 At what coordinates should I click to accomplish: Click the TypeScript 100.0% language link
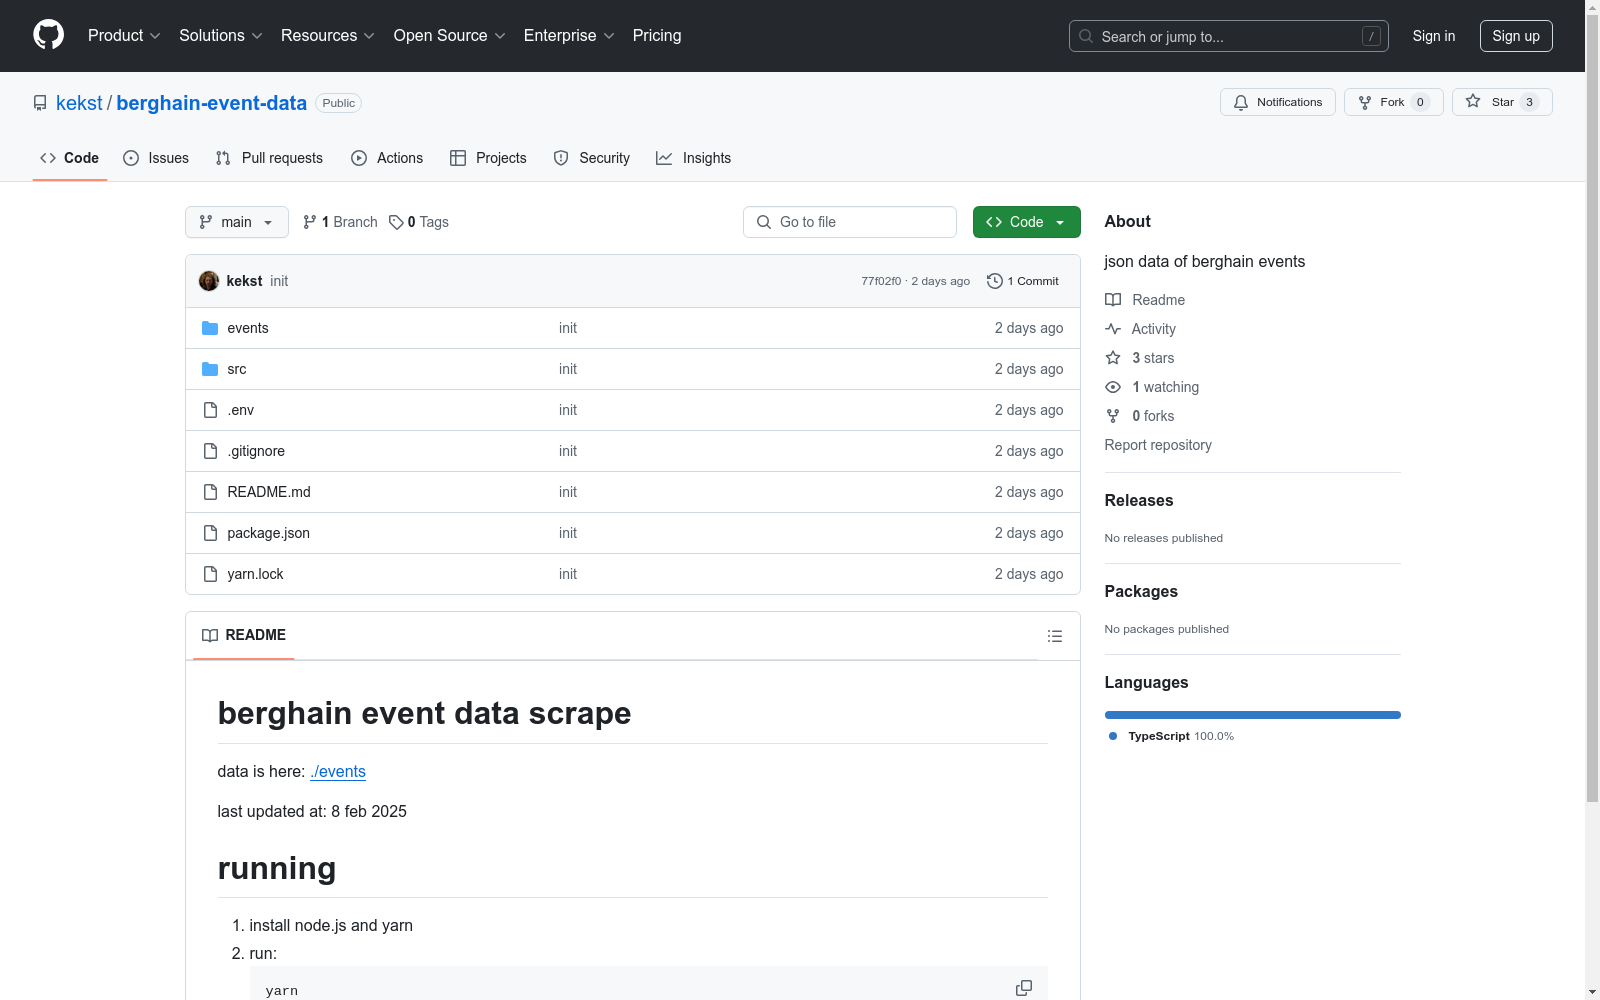(1171, 736)
